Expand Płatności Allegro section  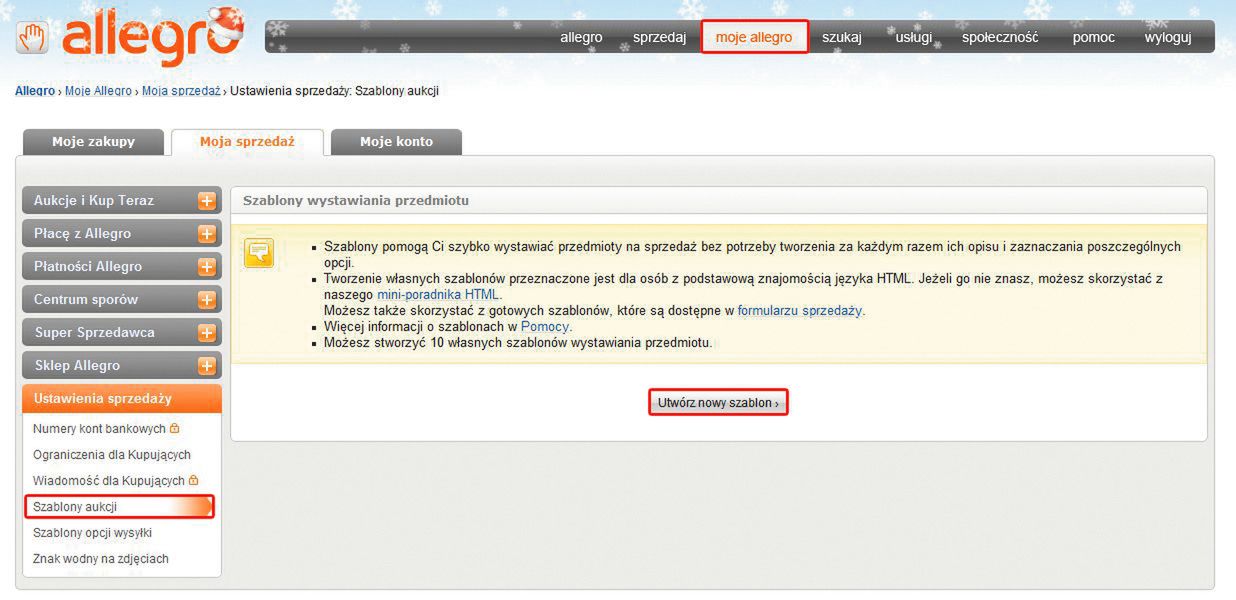click(x=207, y=267)
